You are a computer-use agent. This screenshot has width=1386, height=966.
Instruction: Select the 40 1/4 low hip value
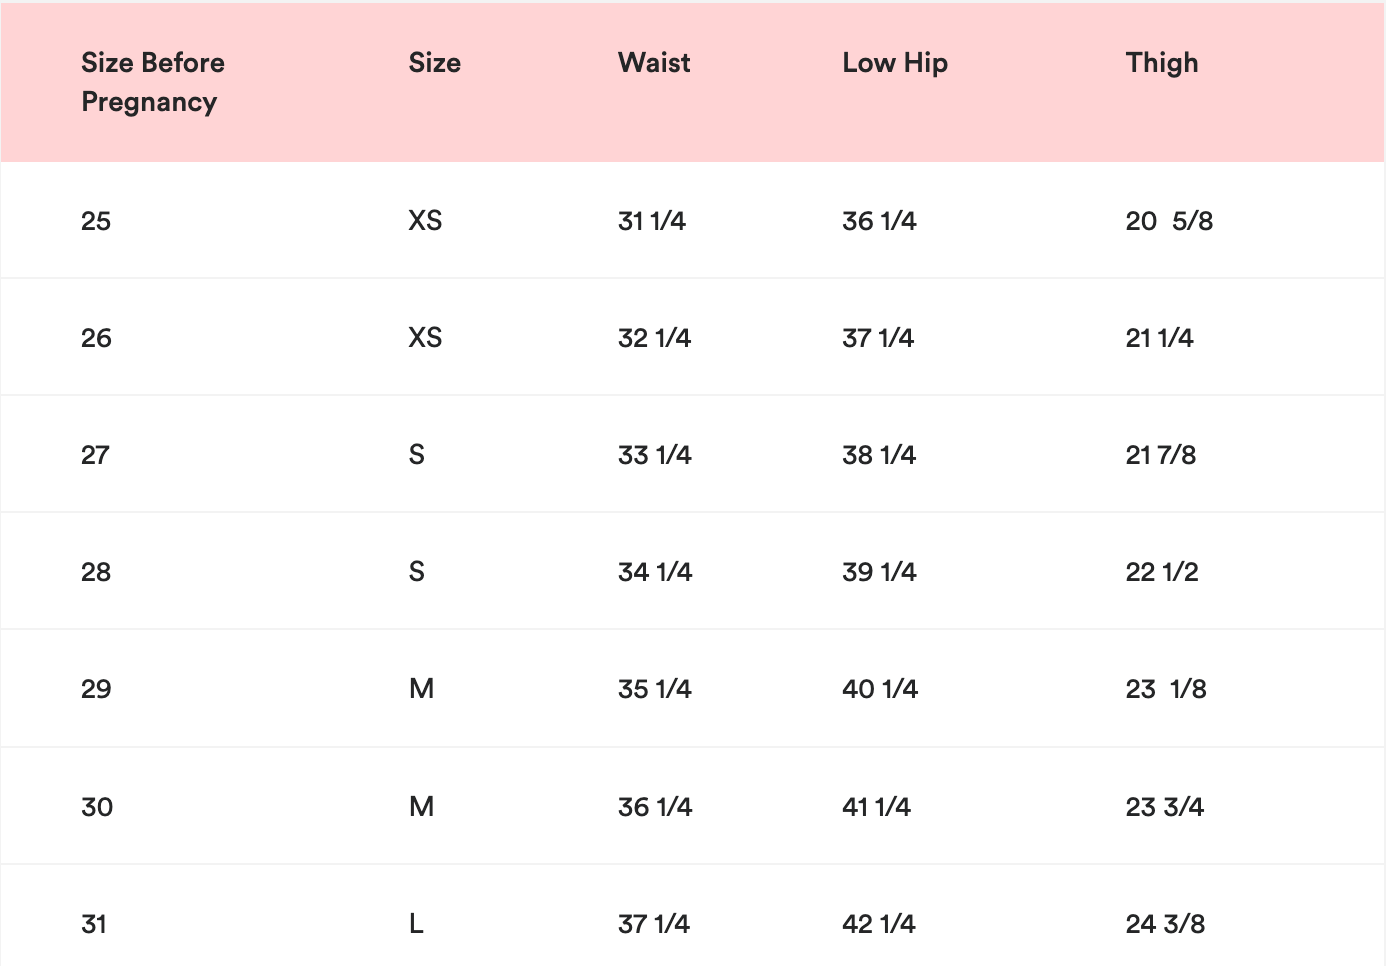pos(880,689)
